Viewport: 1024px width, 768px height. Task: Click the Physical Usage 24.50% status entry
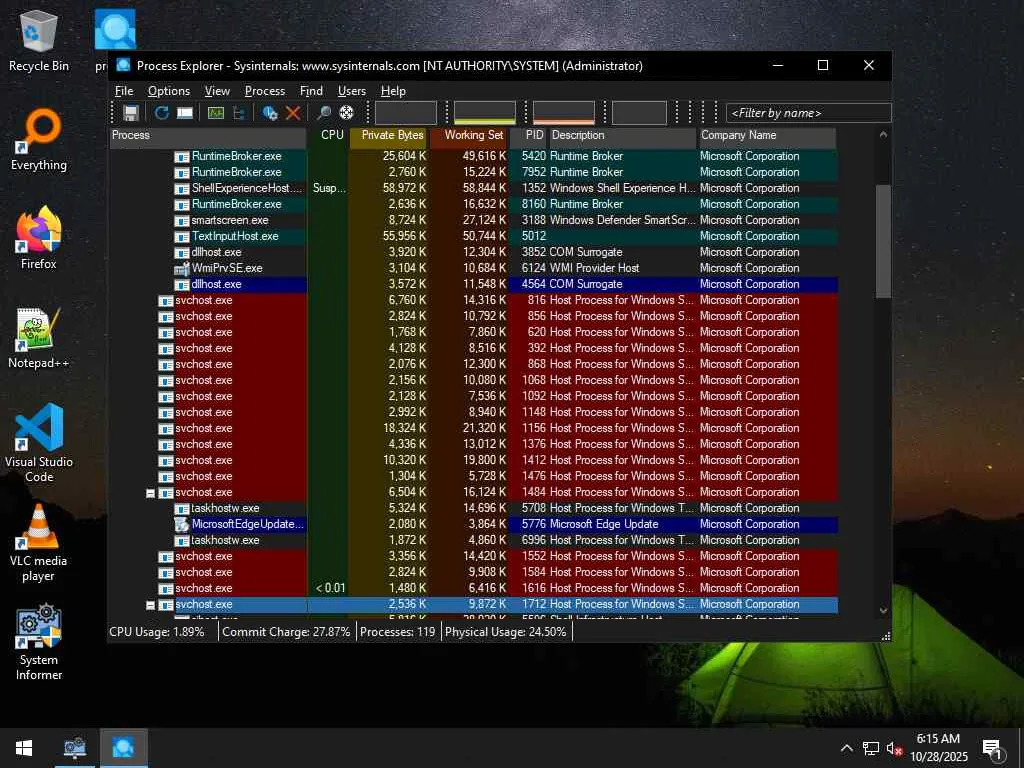pos(505,632)
